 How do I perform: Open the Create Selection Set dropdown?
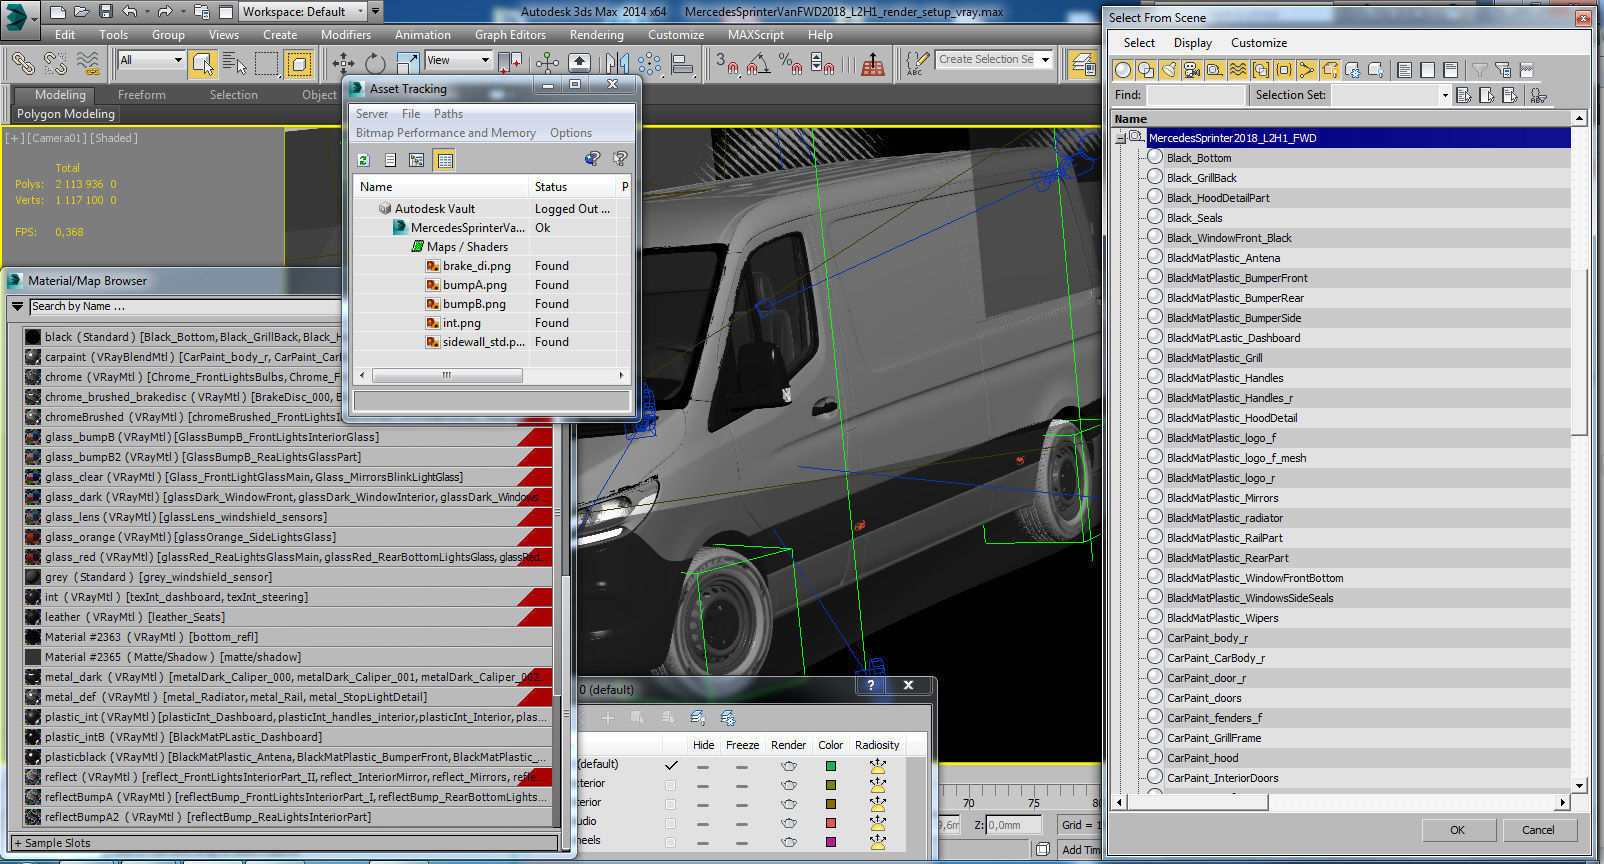pyautogui.click(x=995, y=60)
